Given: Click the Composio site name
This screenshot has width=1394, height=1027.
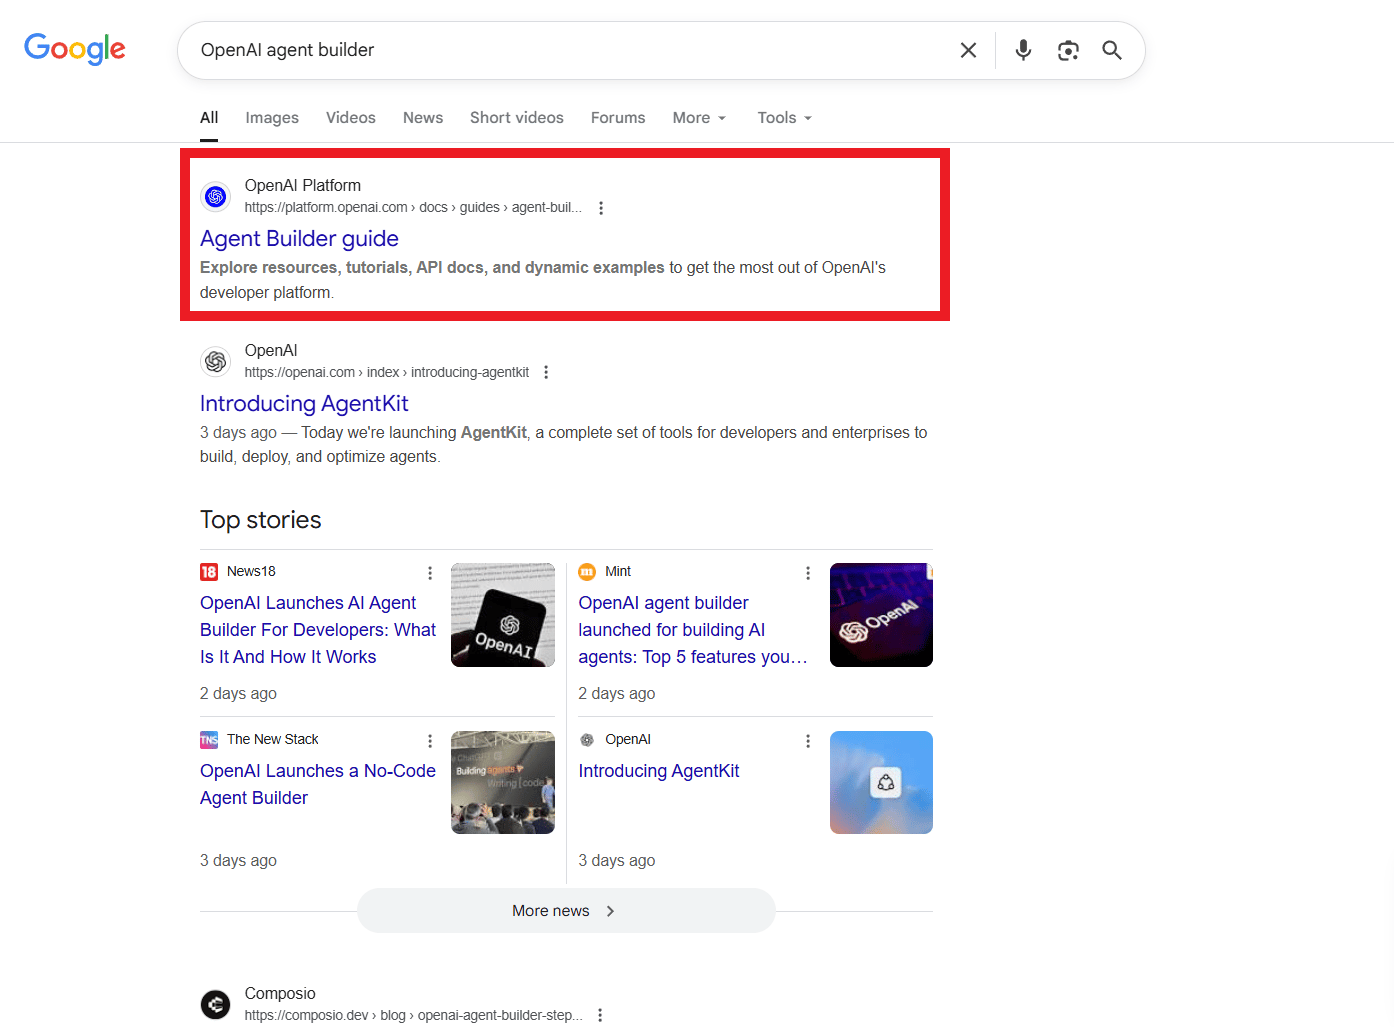Looking at the screenshot, I should tap(280, 993).
